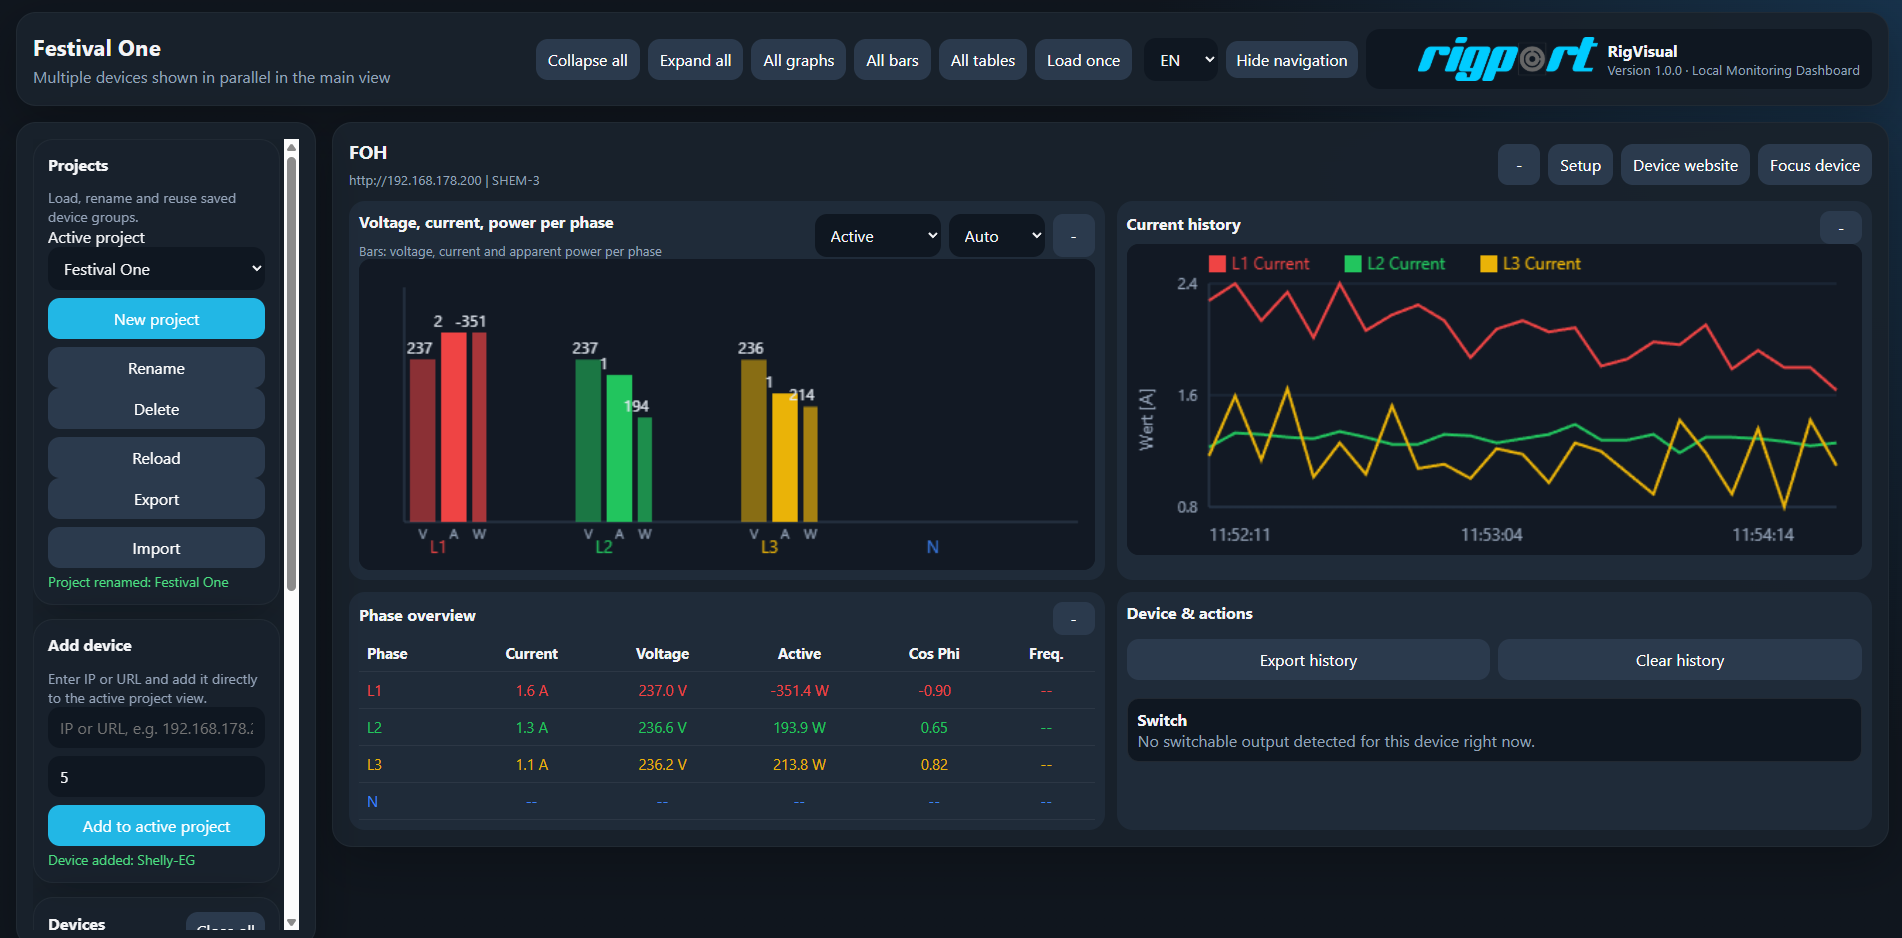Open the Festival One active project dropdown
Image resolution: width=1902 pixels, height=938 pixels.
[x=156, y=269]
